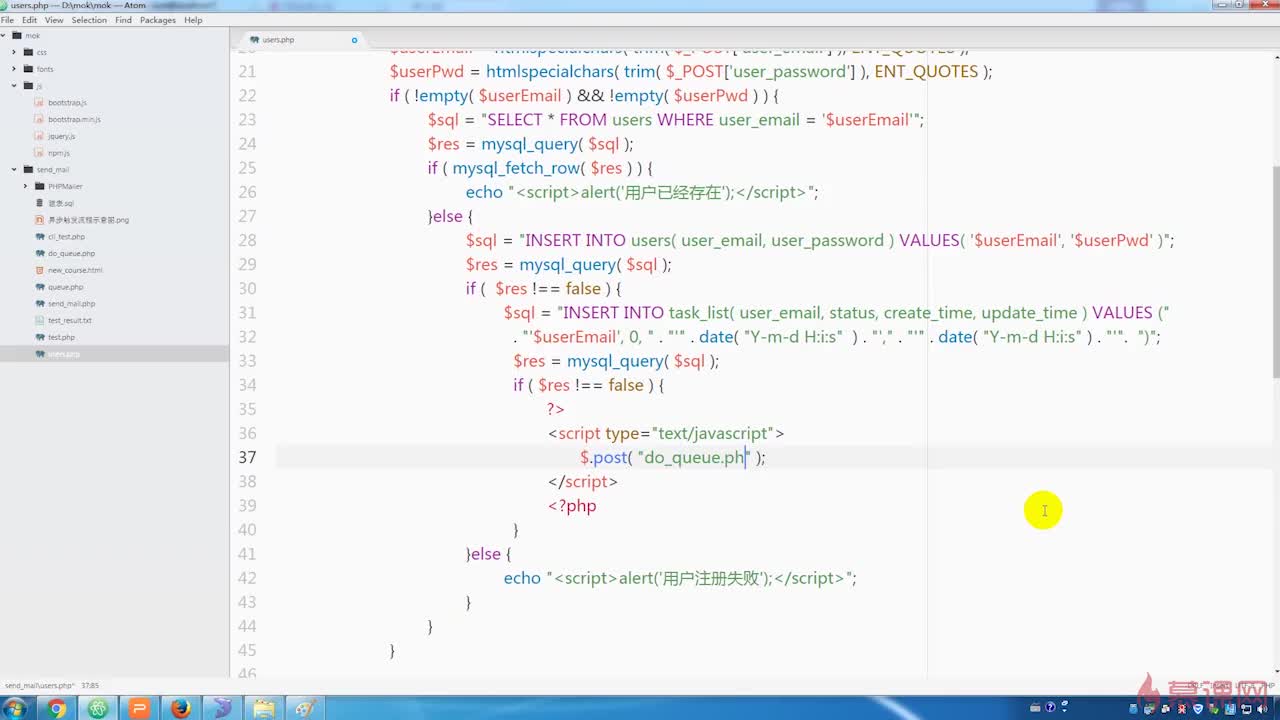Screen dimensions: 1280x720
Task: Open test.php in the tree
Action: click(x=61, y=338)
